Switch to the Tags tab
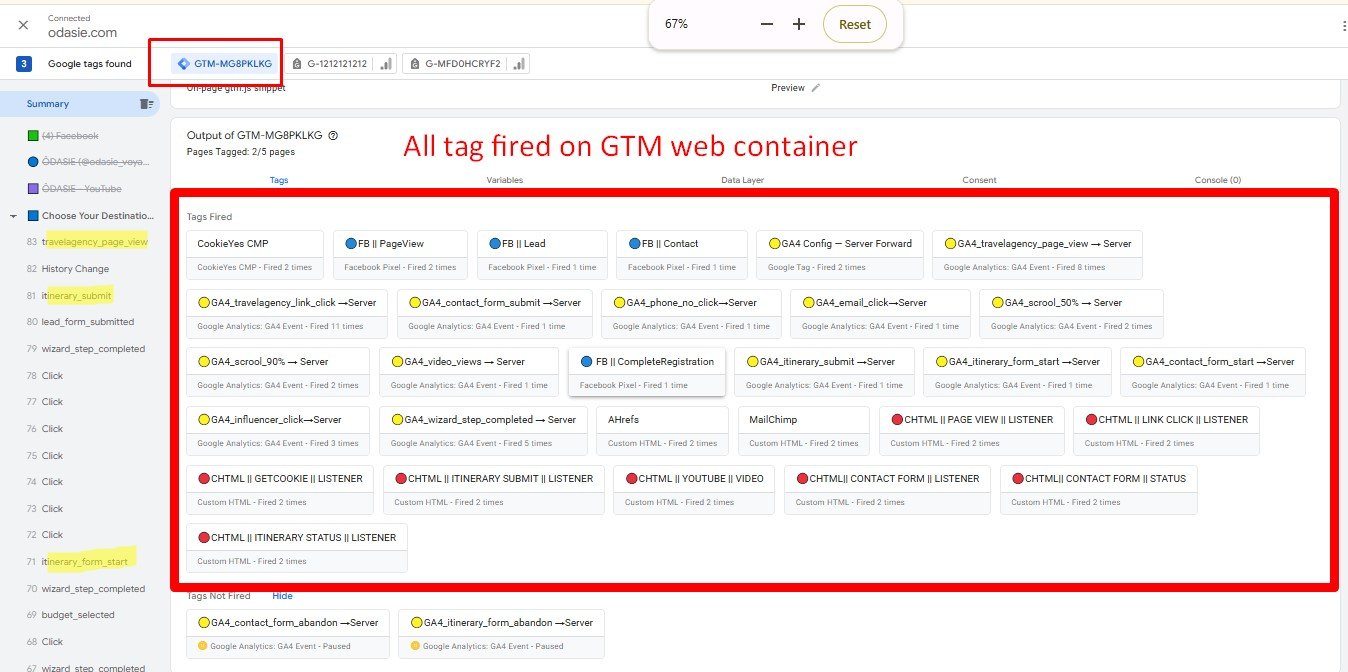Screen dimensions: 1348x672 coord(279,180)
